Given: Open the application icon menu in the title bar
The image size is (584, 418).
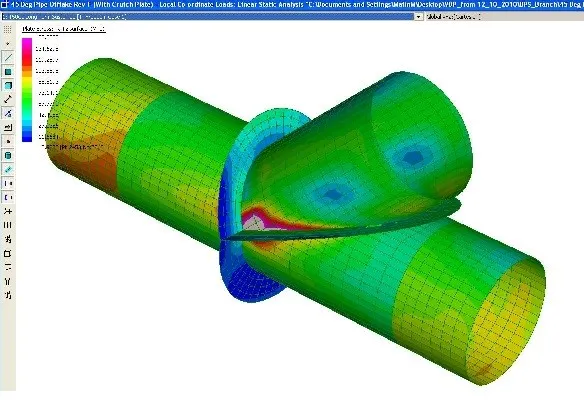Looking at the screenshot, I should 5,4.
